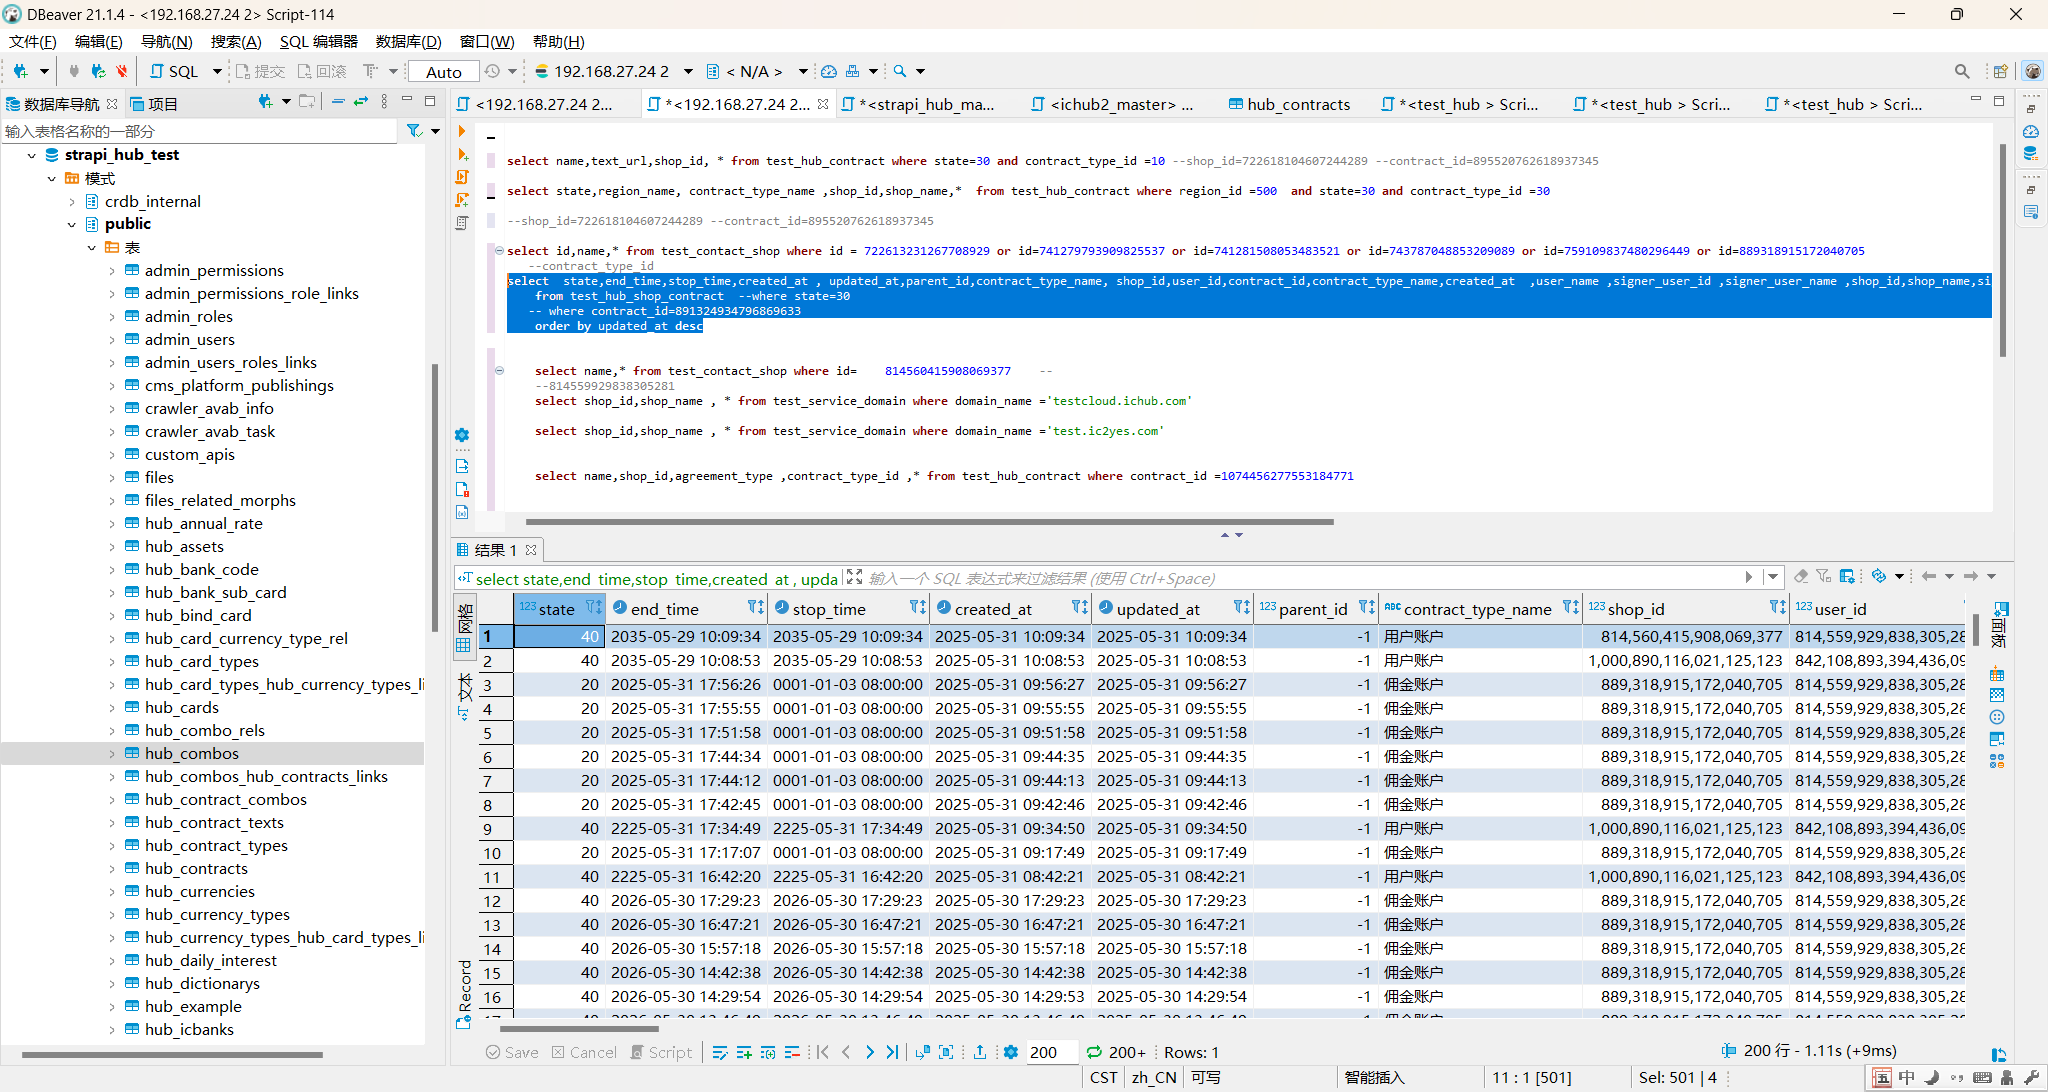Click the Save button in results bar
This screenshot has height=1092, width=2048.
tap(512, 1052)
